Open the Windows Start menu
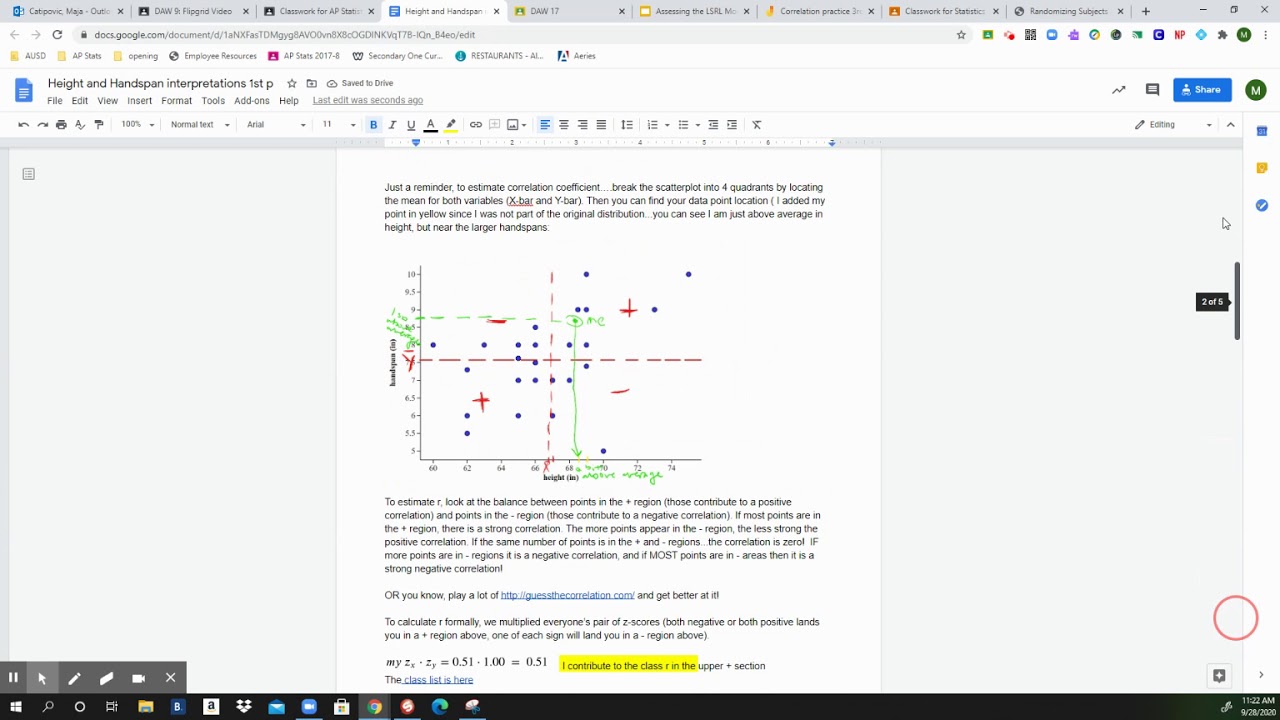 [x=15, y=707]
